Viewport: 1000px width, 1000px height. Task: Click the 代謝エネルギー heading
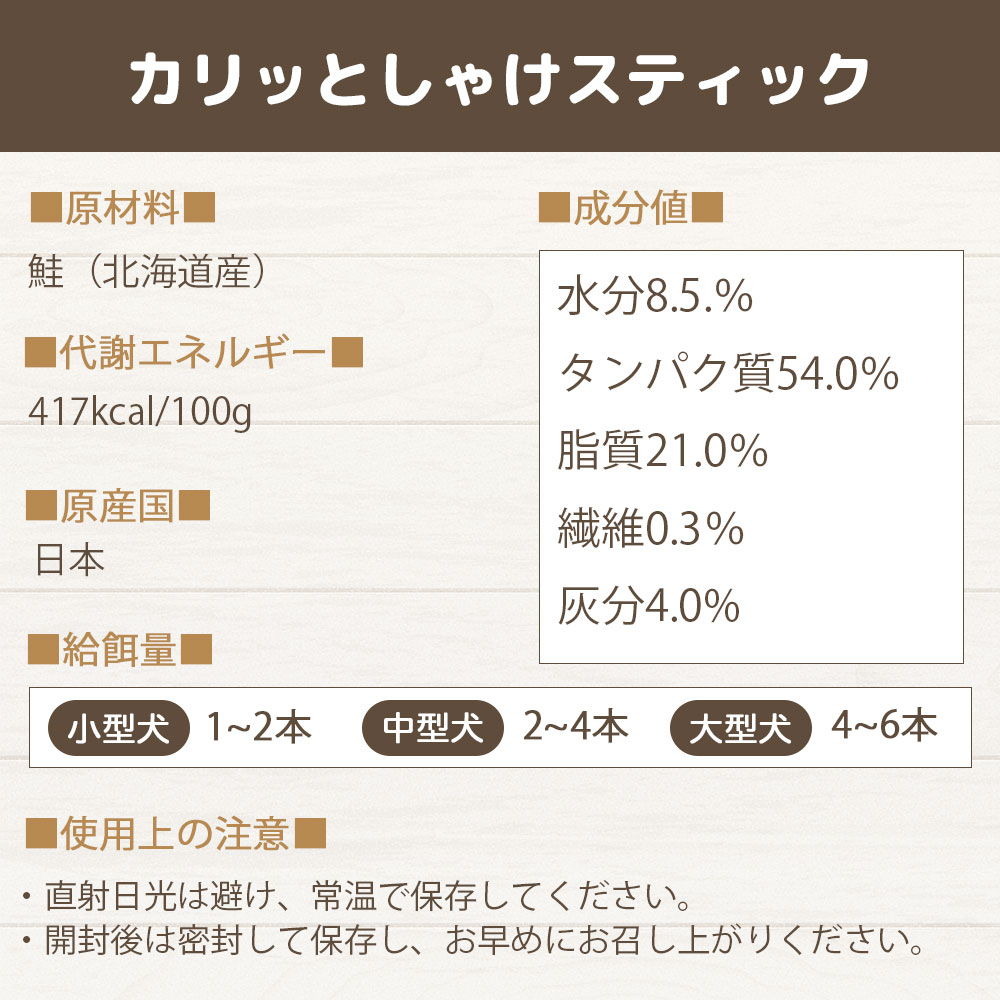193,353
